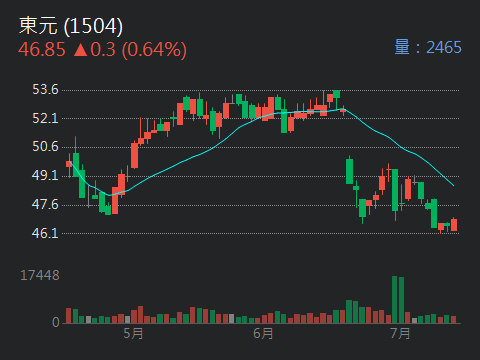Click the first candlestick at chart start
480x360 pixels.
(x=69, y=164)
